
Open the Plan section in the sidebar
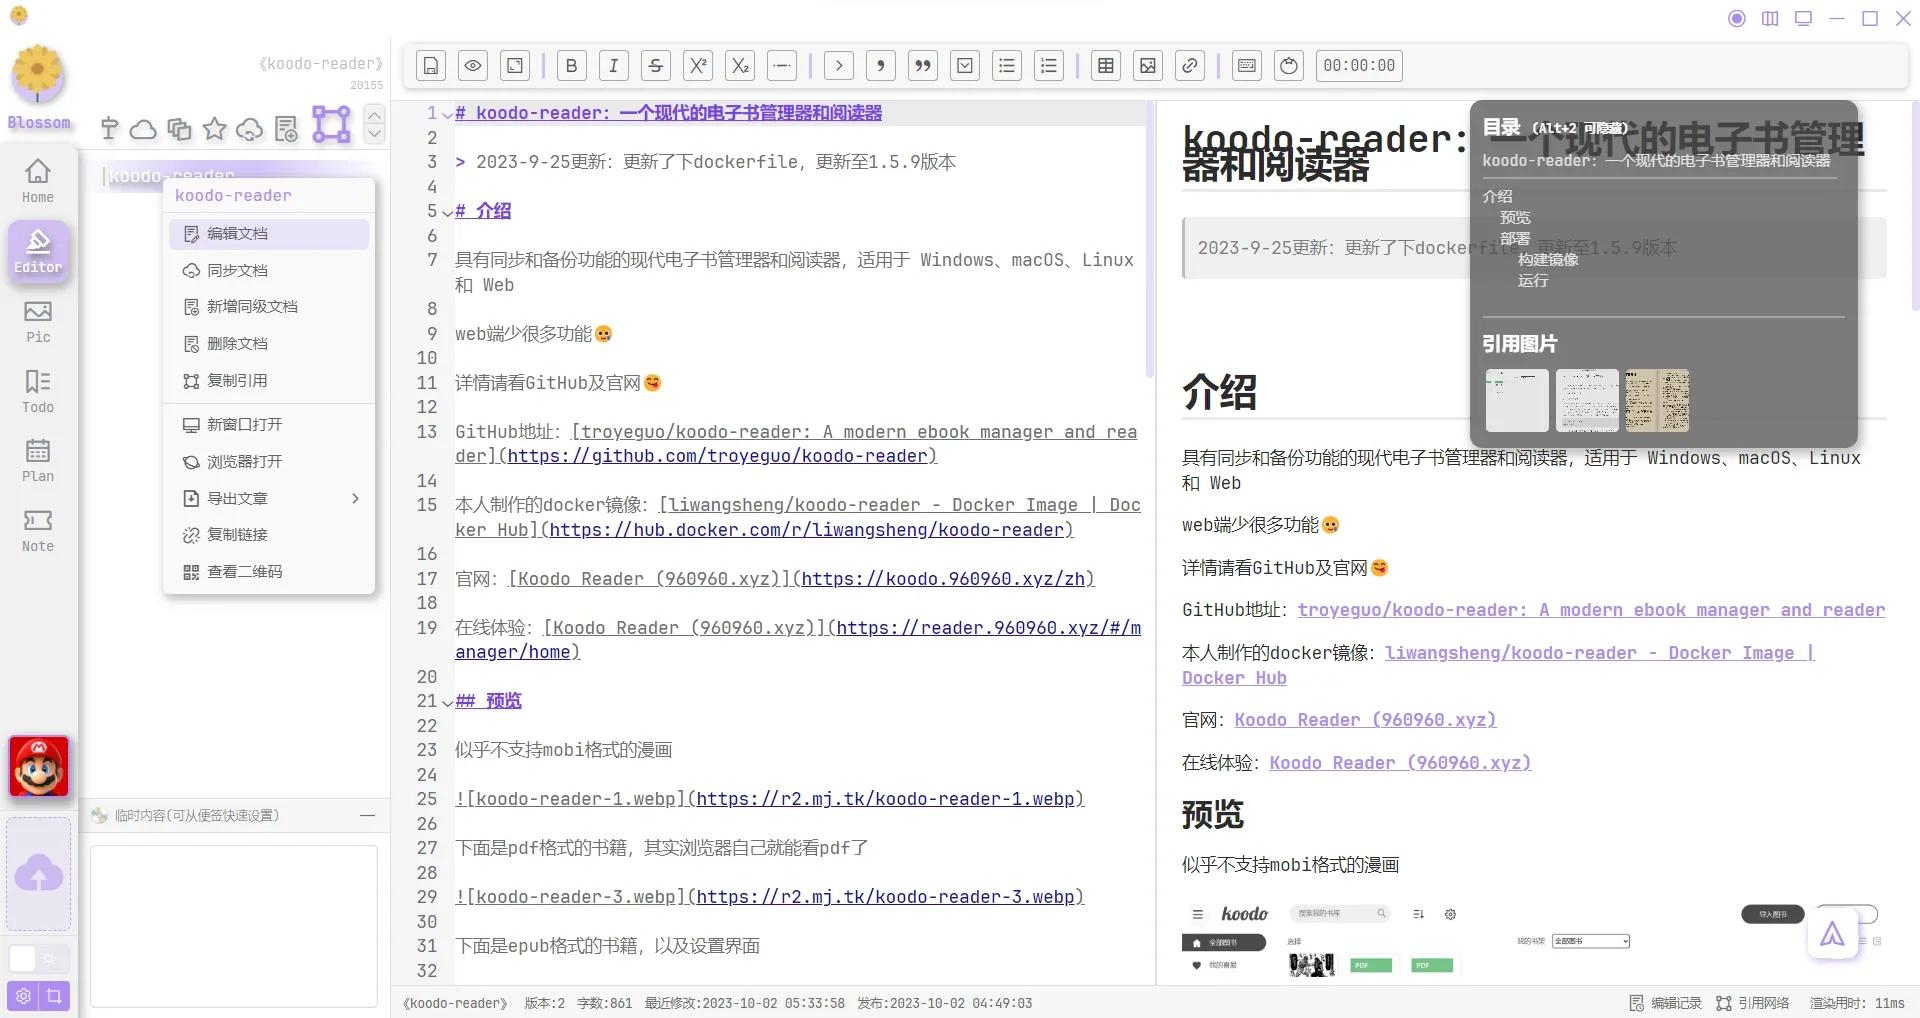[38, 460]
